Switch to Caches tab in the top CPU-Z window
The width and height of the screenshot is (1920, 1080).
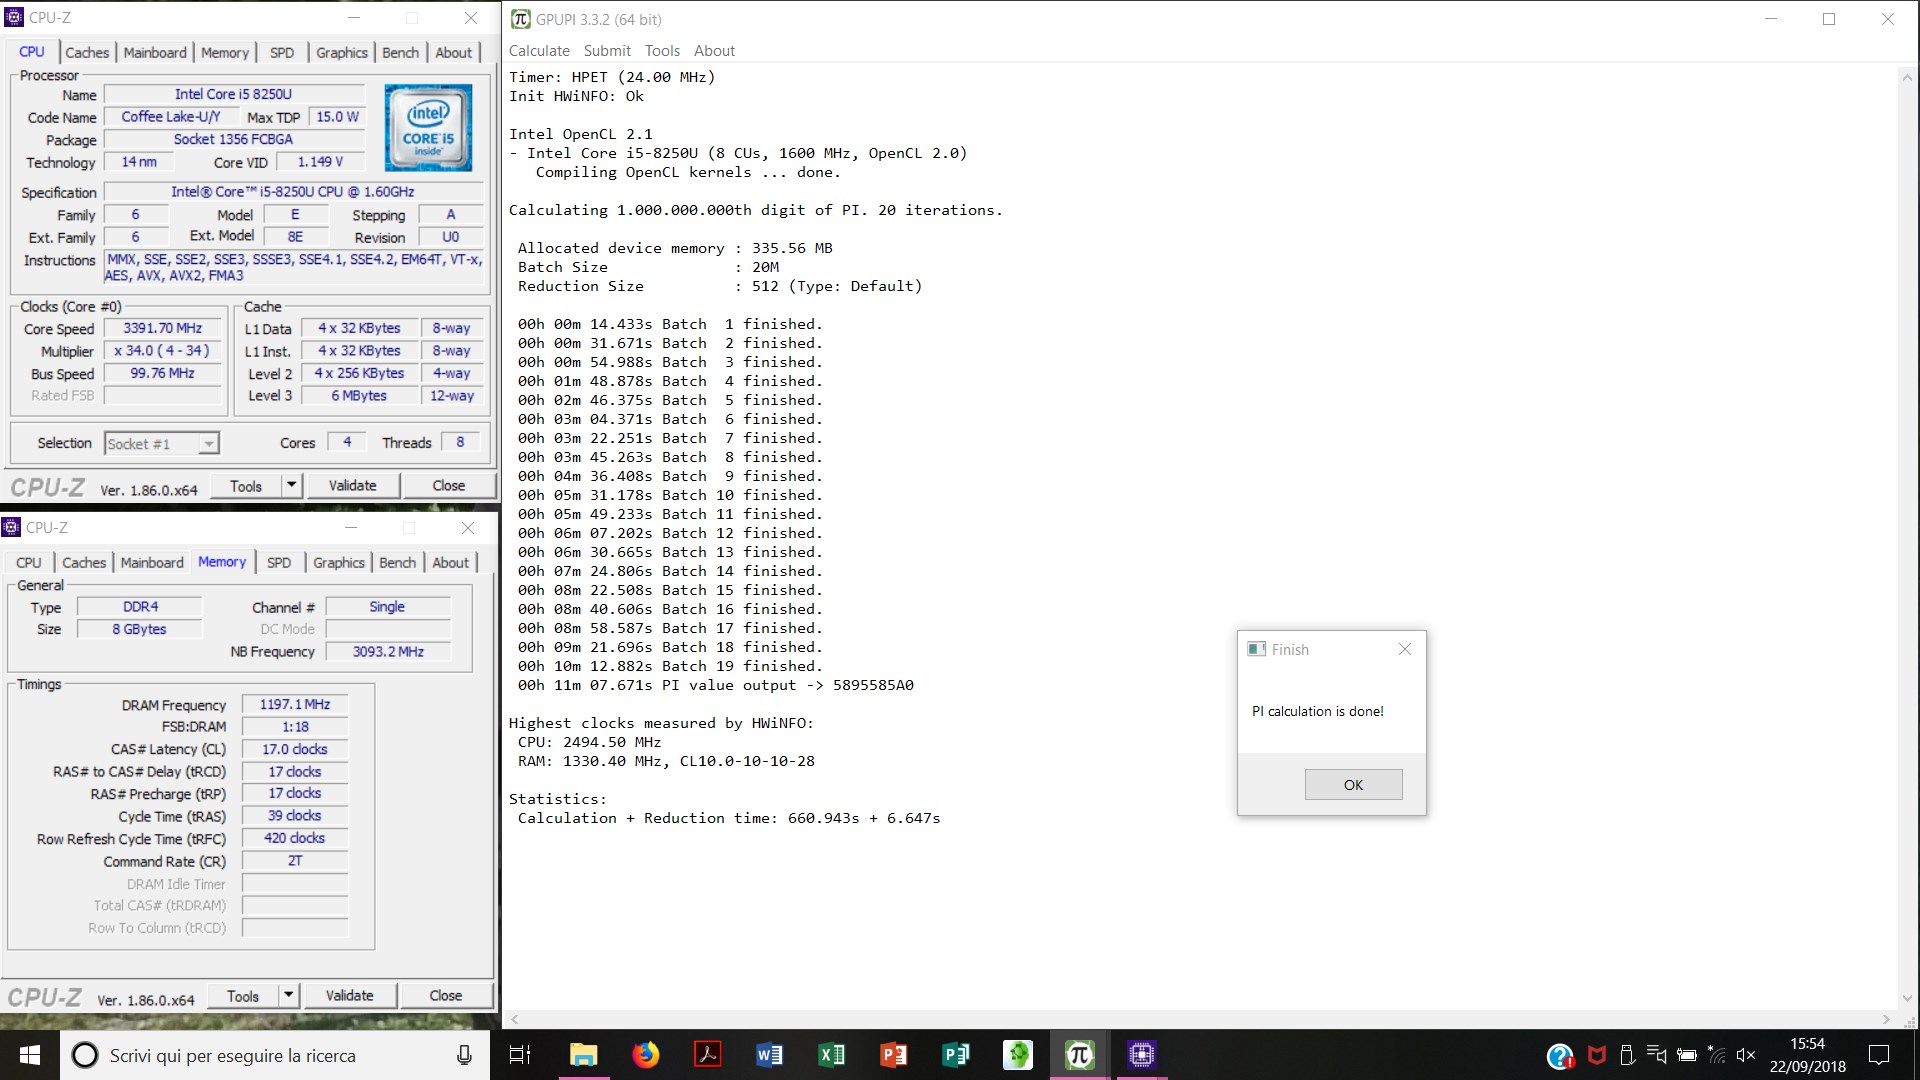coord(87,52)
